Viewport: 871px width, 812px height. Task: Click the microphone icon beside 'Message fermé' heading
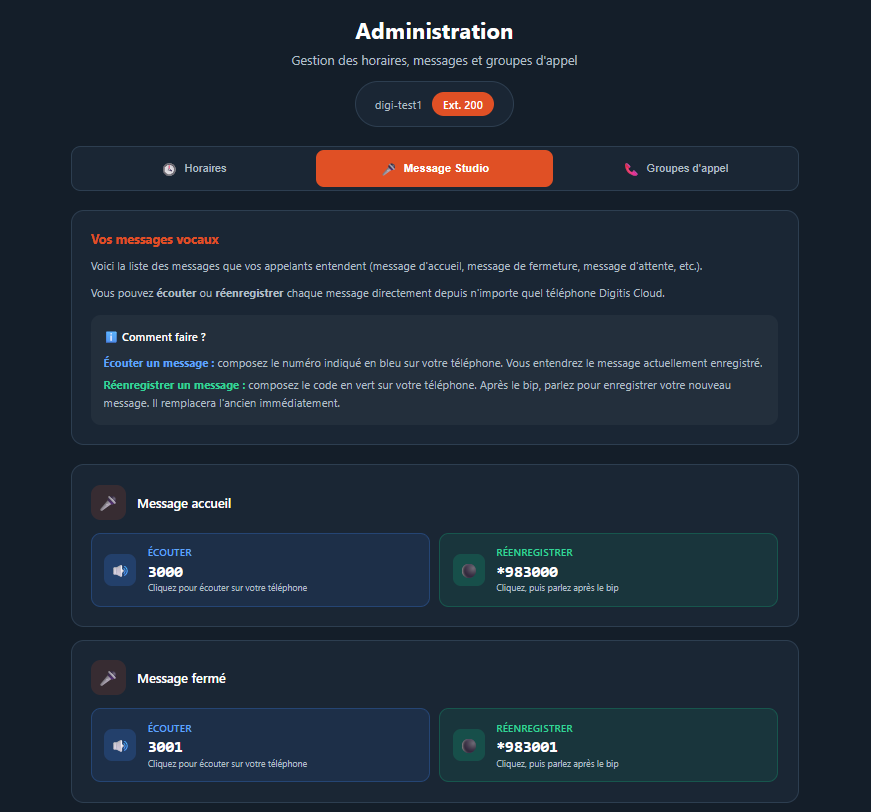[108, 677]
